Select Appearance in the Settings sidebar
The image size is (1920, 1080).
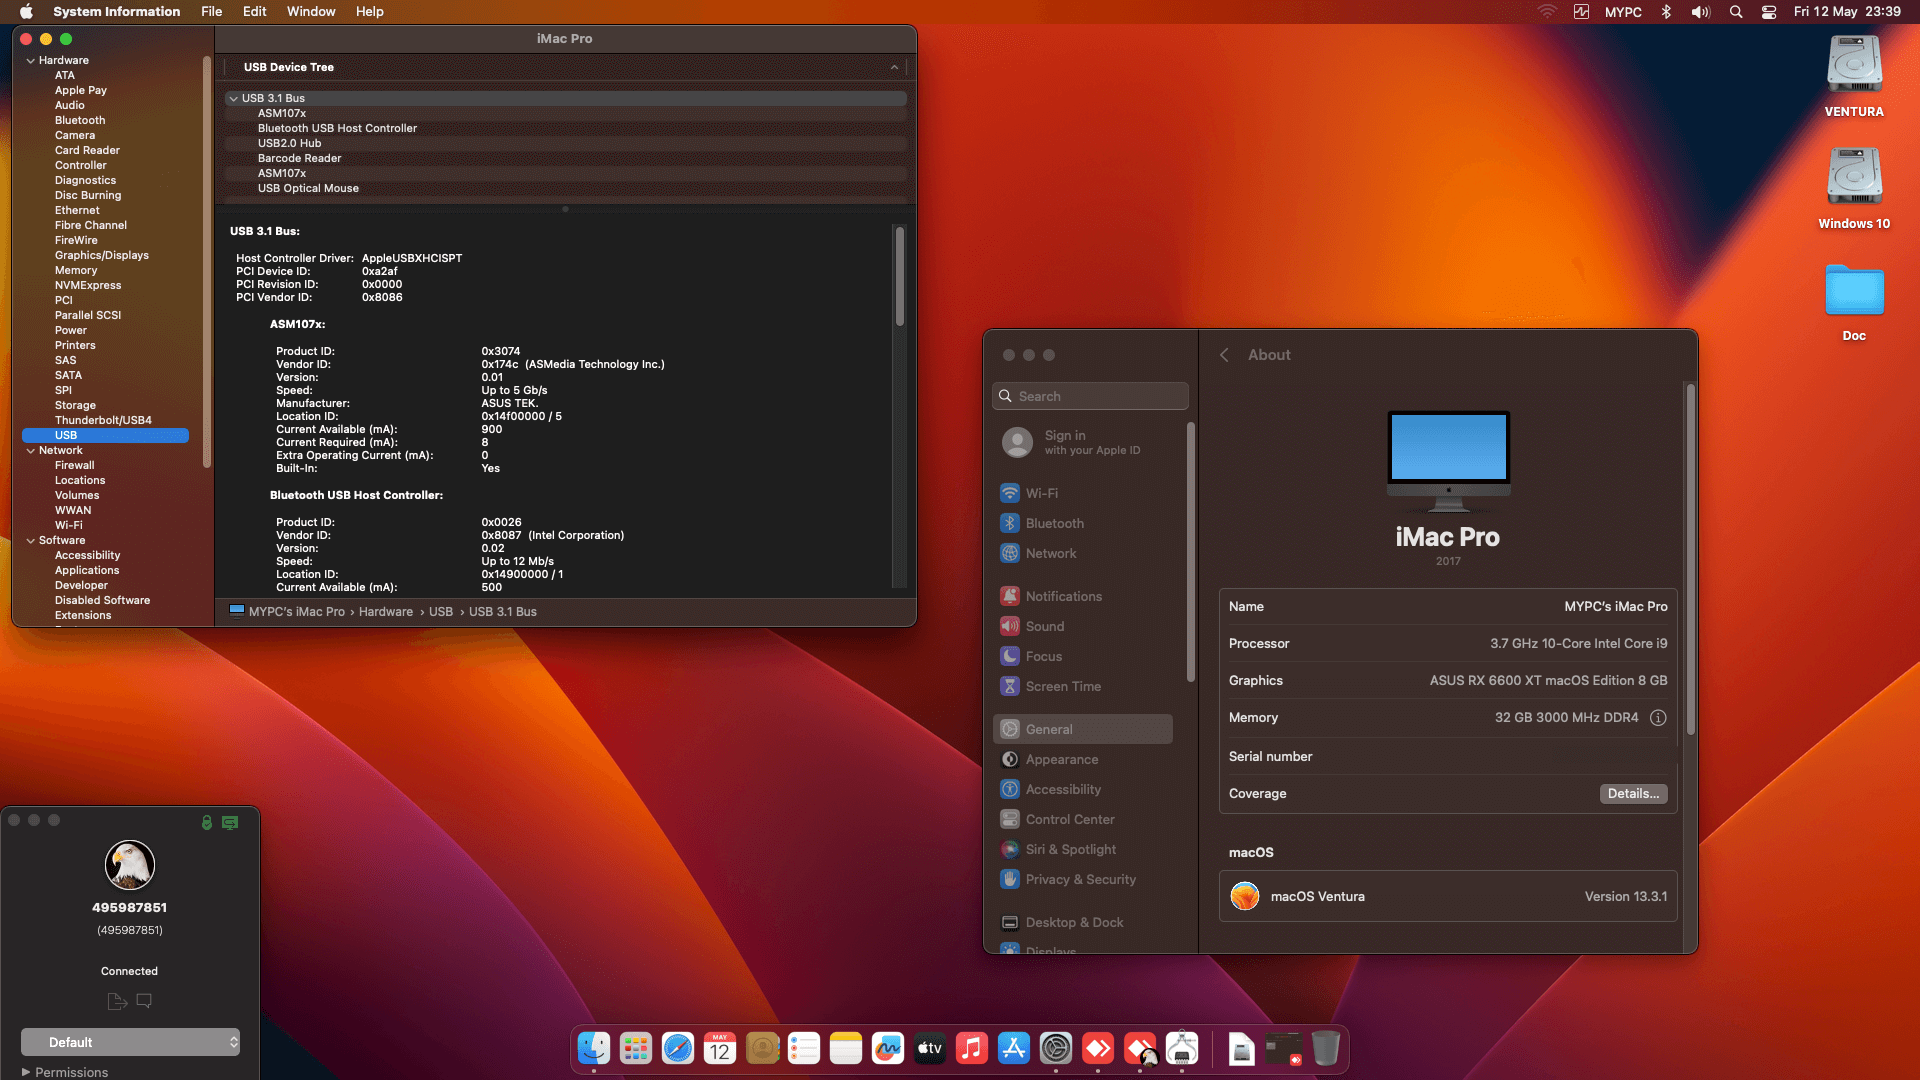1083,759
